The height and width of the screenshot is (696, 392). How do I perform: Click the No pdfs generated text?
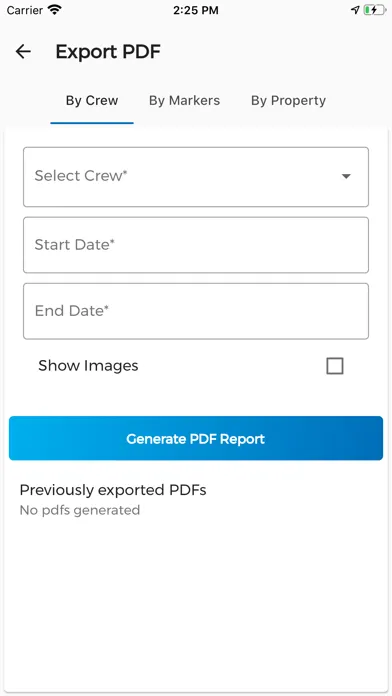coord(79,510)
